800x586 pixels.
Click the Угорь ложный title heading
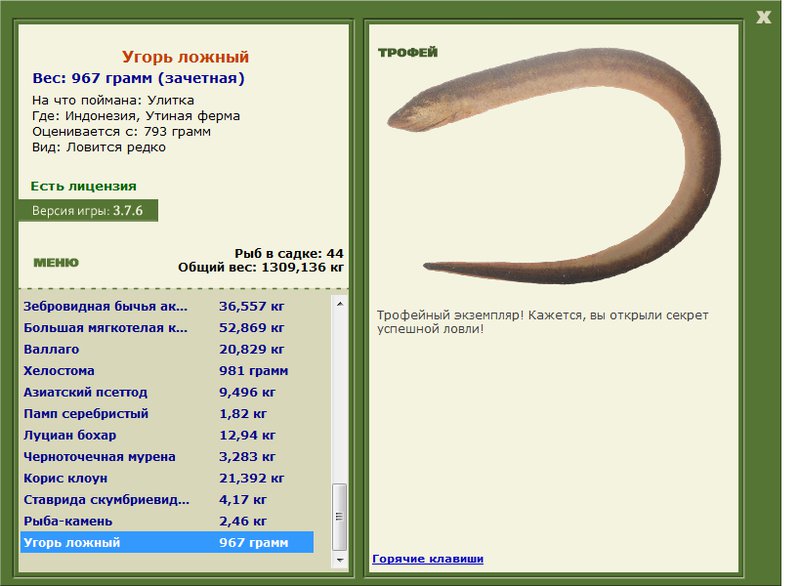(185, 57)
